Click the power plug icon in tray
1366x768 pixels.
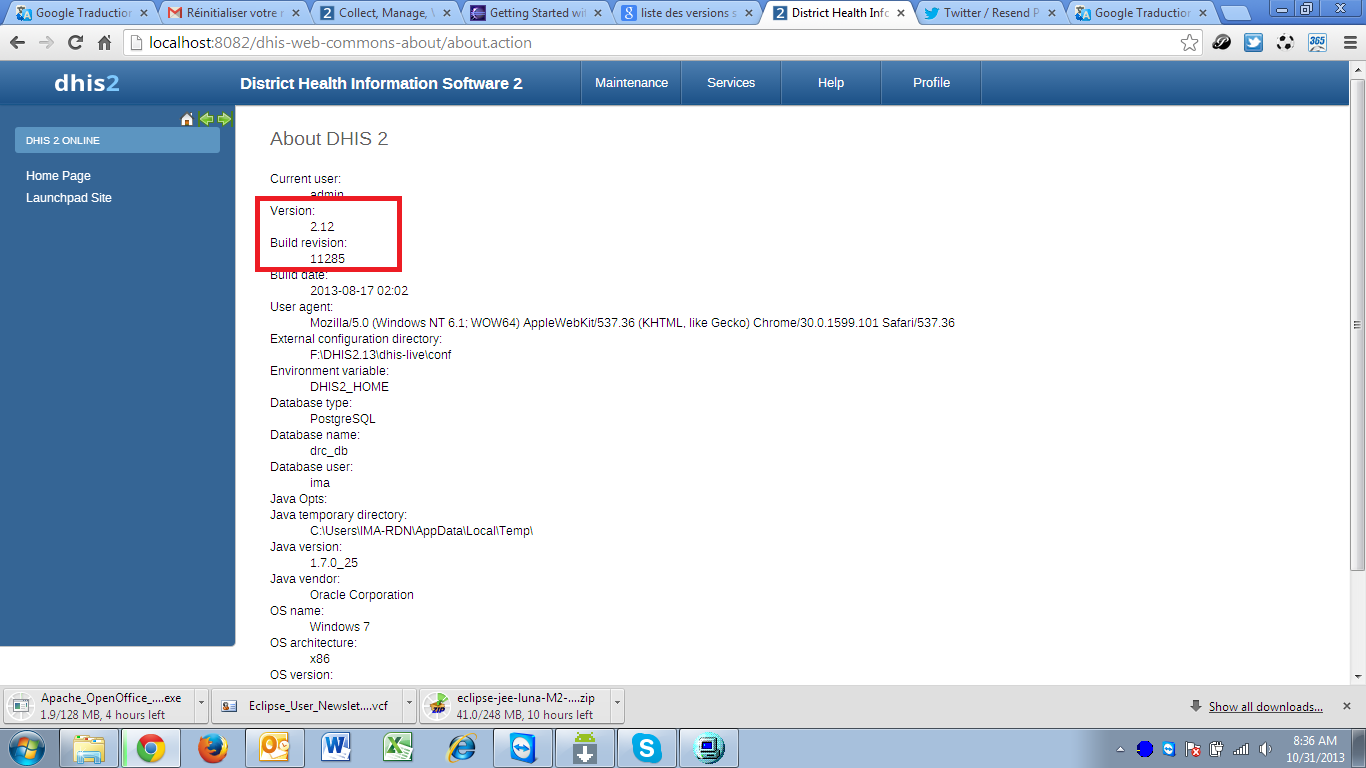tap(1217, 749)
